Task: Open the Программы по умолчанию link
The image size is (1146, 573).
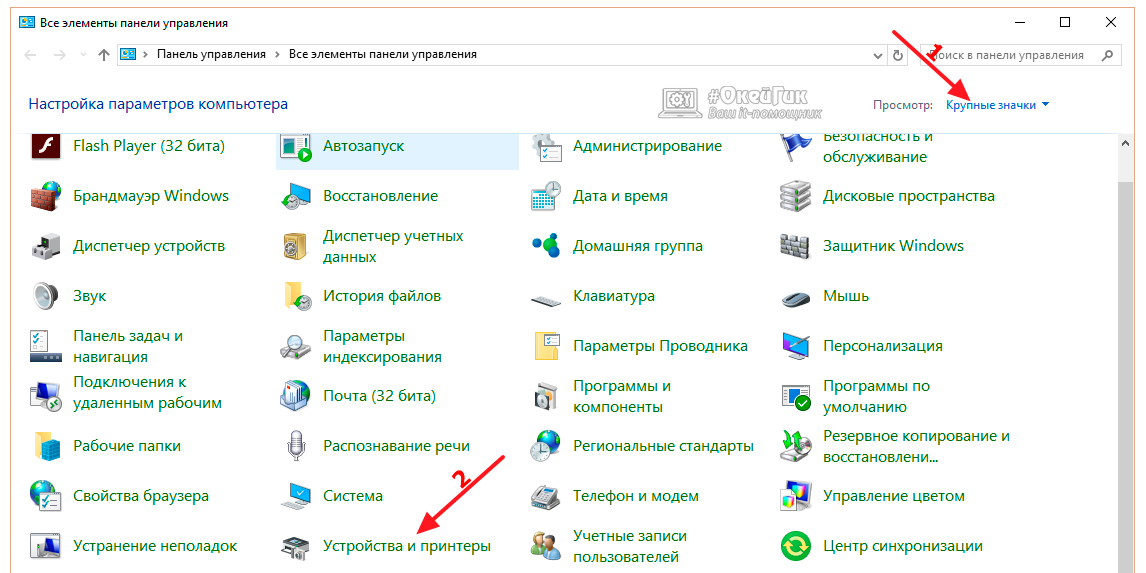Action: [x=876, y=396]
